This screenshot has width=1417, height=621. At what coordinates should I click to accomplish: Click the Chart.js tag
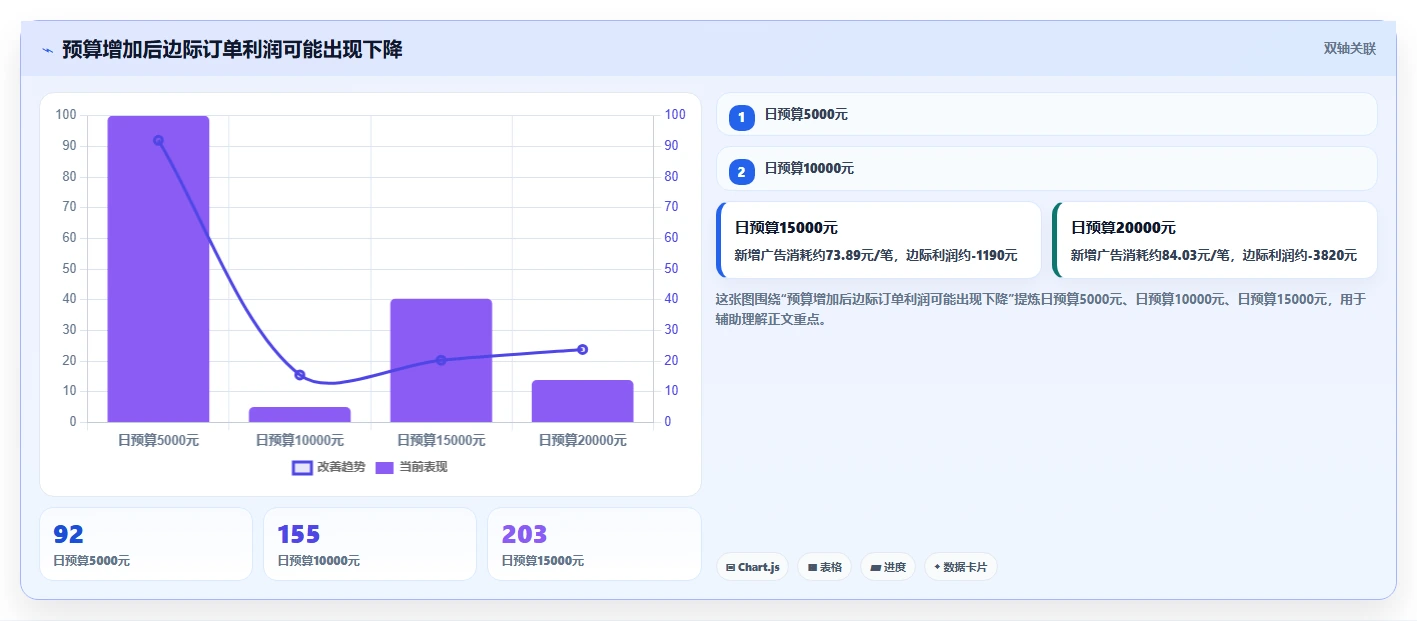point(752,567)
